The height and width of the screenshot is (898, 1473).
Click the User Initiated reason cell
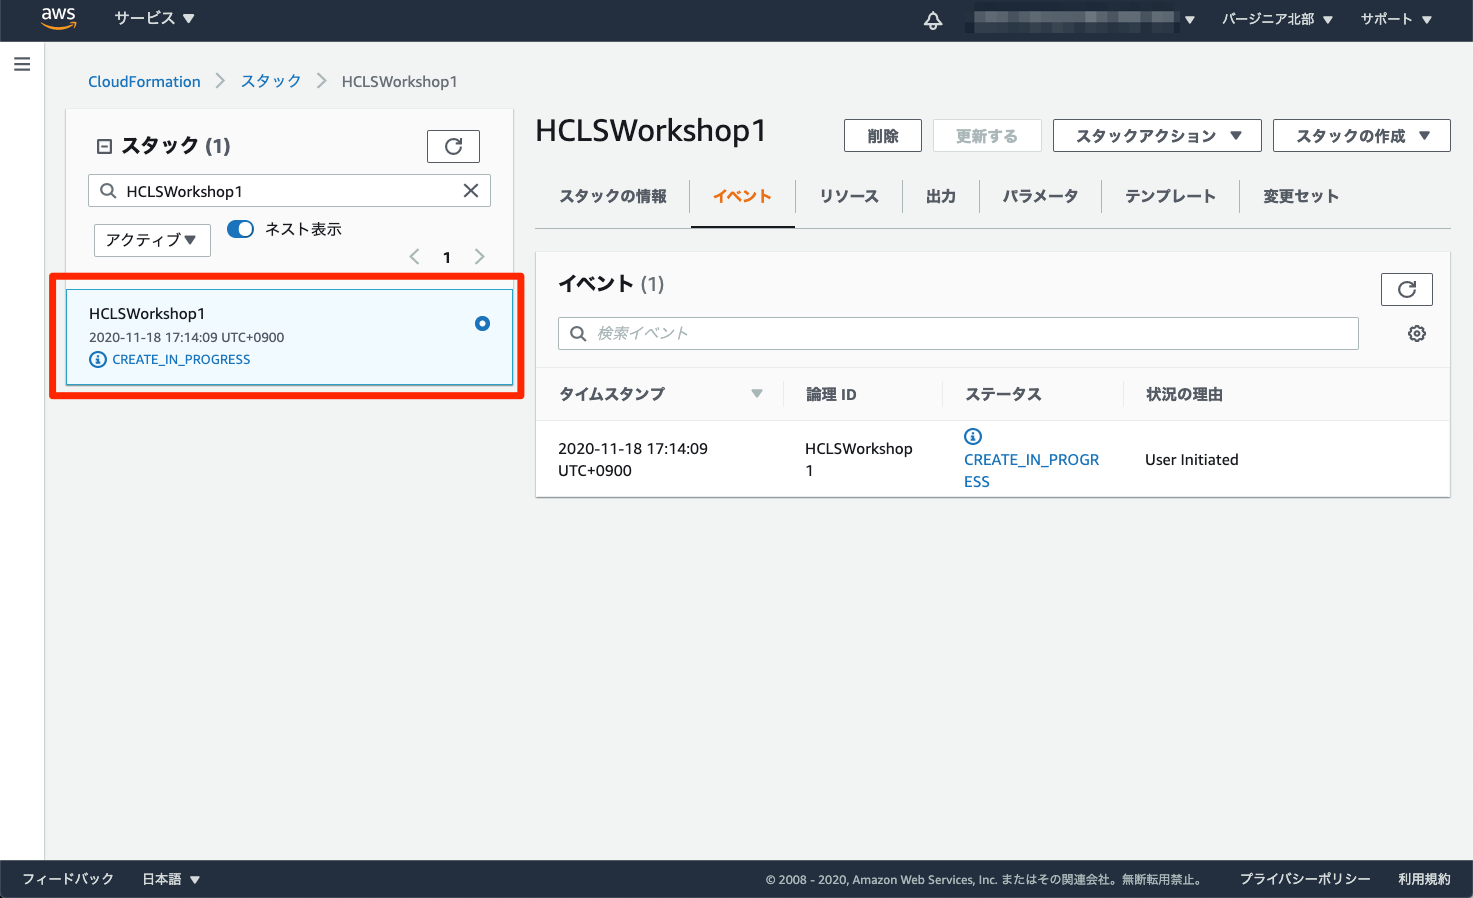[1192, 460]
